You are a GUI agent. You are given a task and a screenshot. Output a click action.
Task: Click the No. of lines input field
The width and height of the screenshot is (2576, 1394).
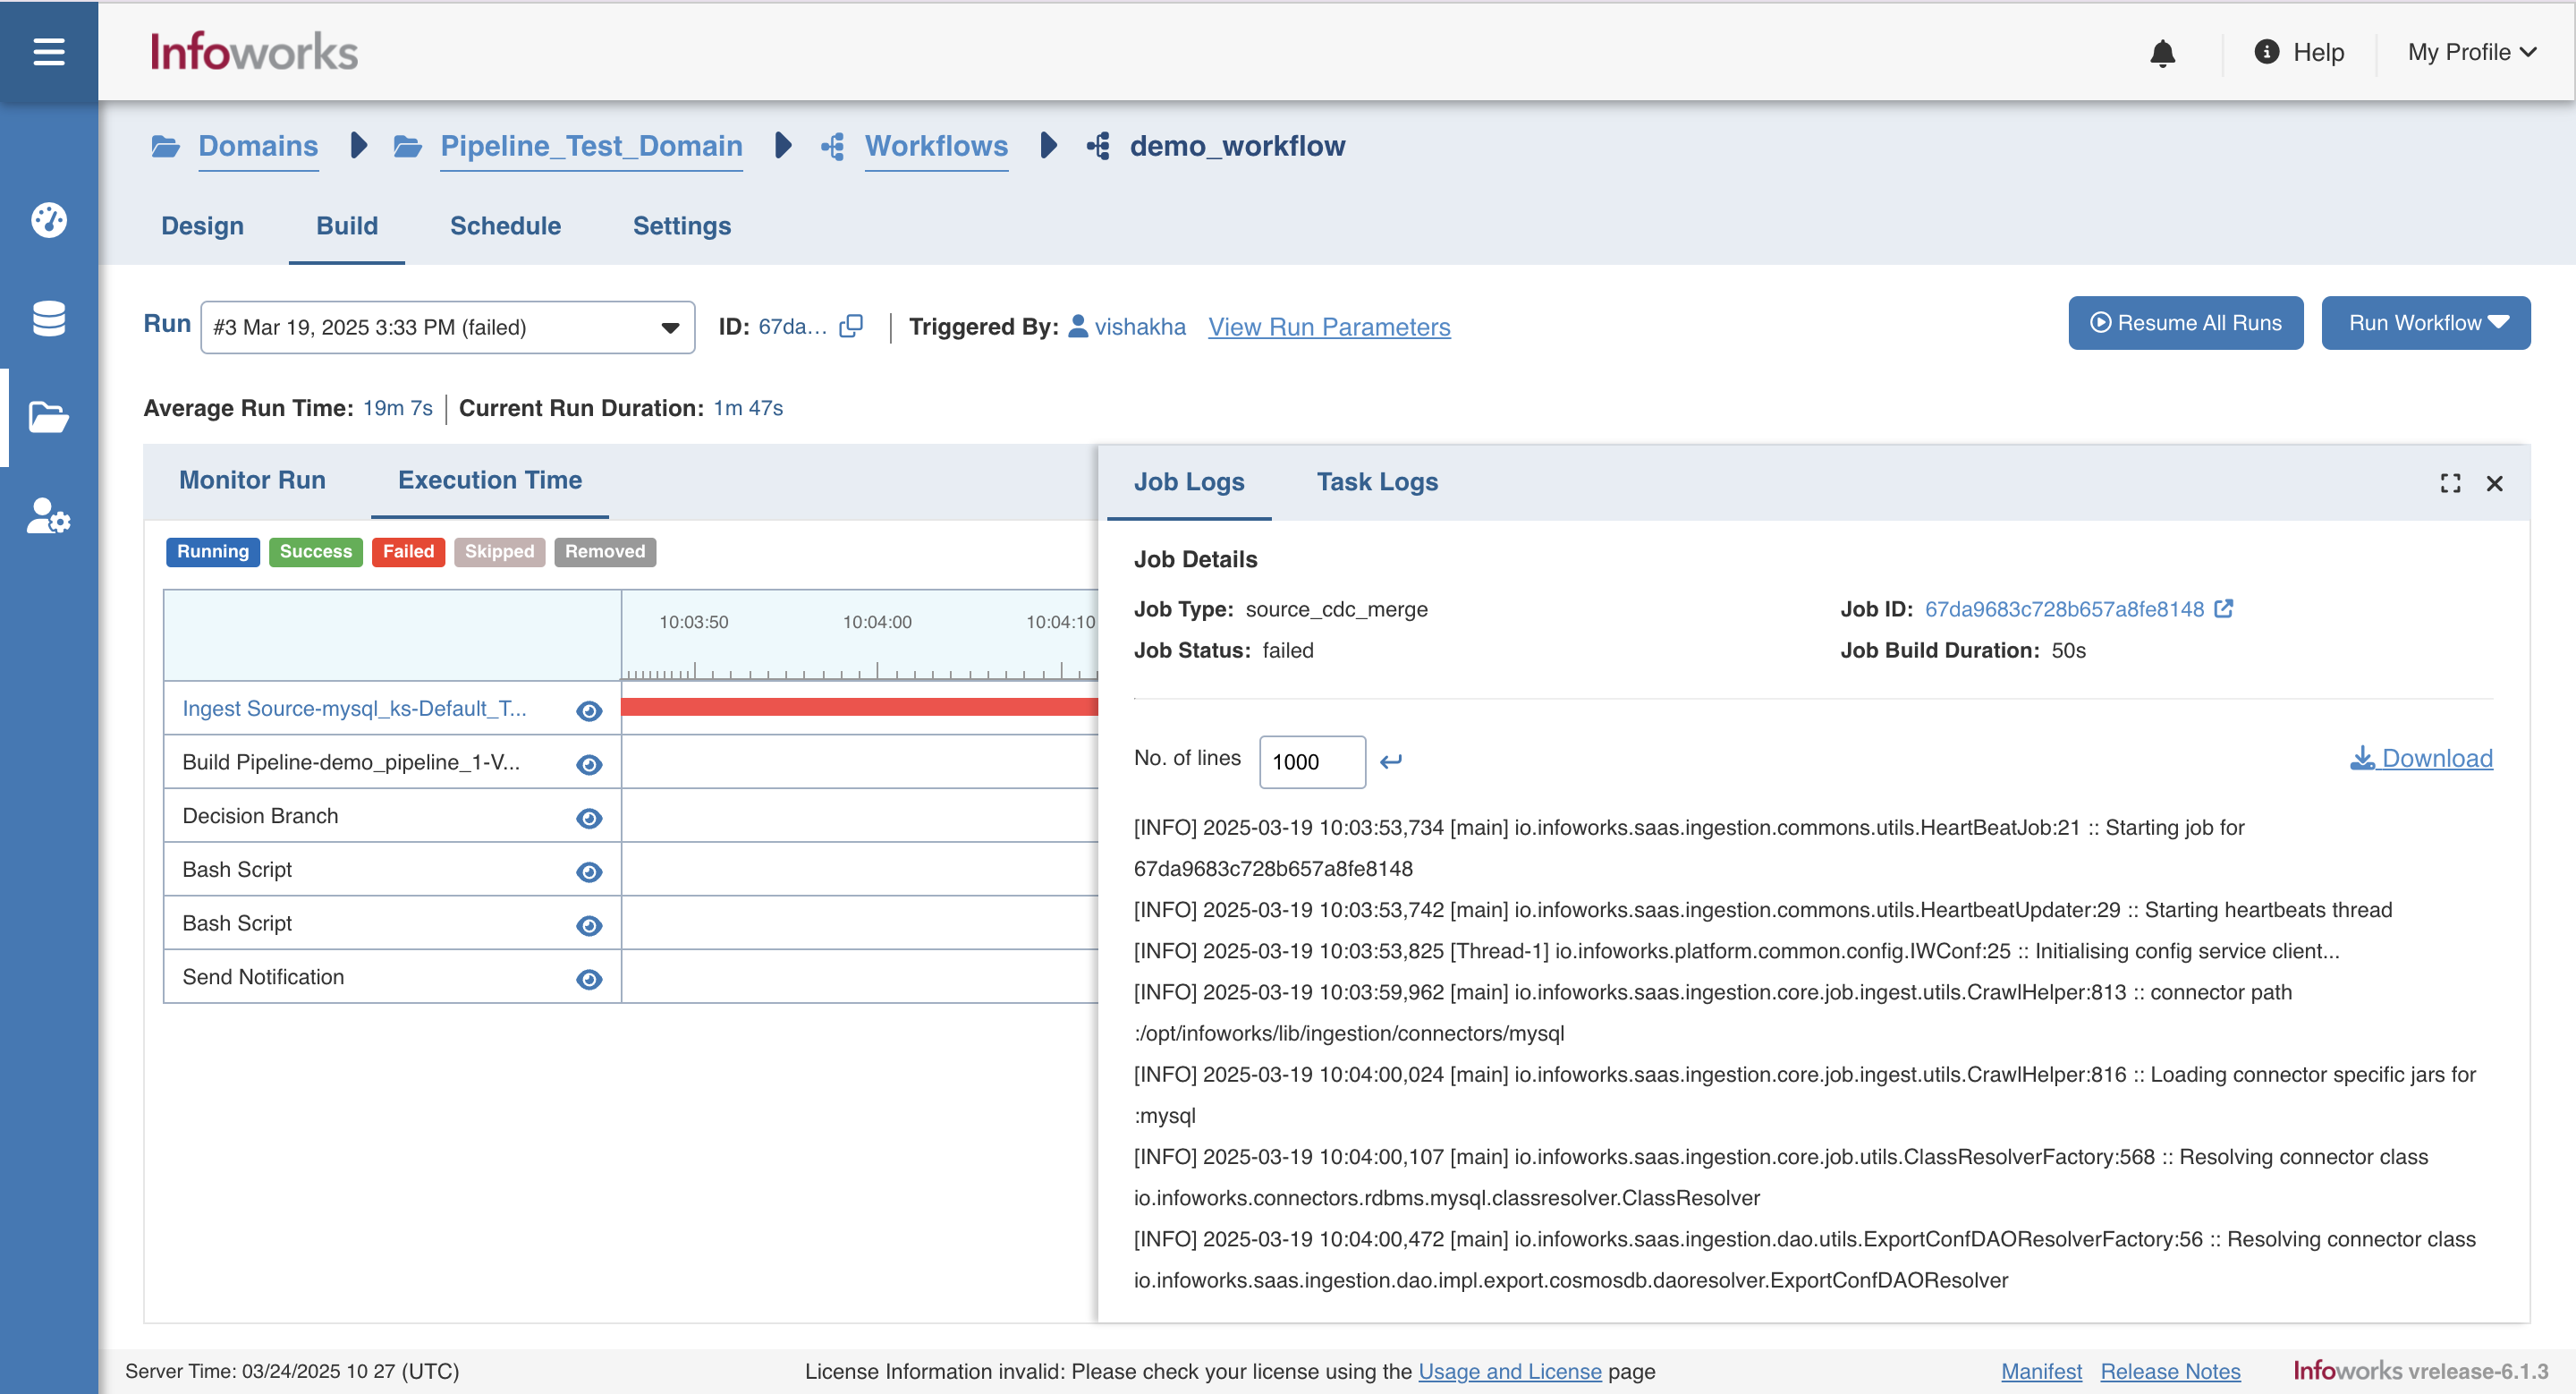1312,762
